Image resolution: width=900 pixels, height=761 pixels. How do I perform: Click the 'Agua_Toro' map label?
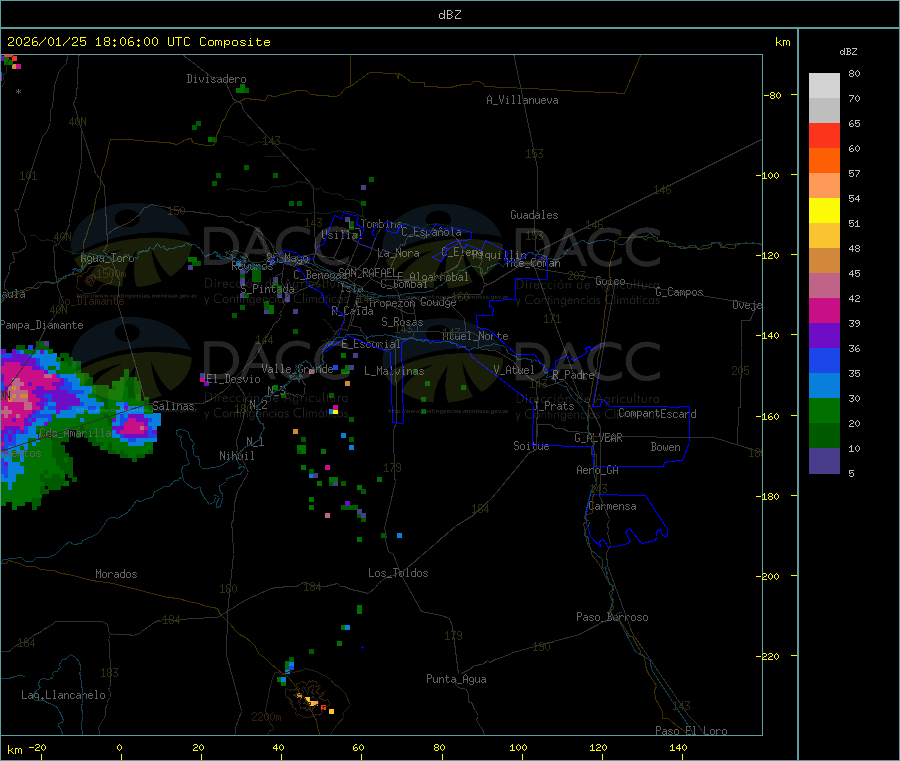107,258
